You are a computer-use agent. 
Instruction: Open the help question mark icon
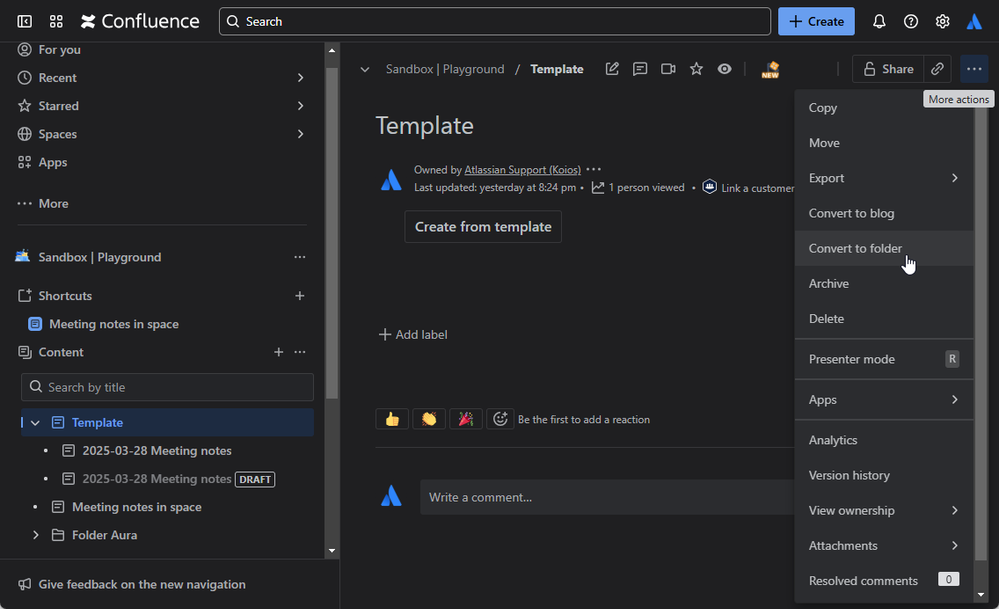[911, 21]
